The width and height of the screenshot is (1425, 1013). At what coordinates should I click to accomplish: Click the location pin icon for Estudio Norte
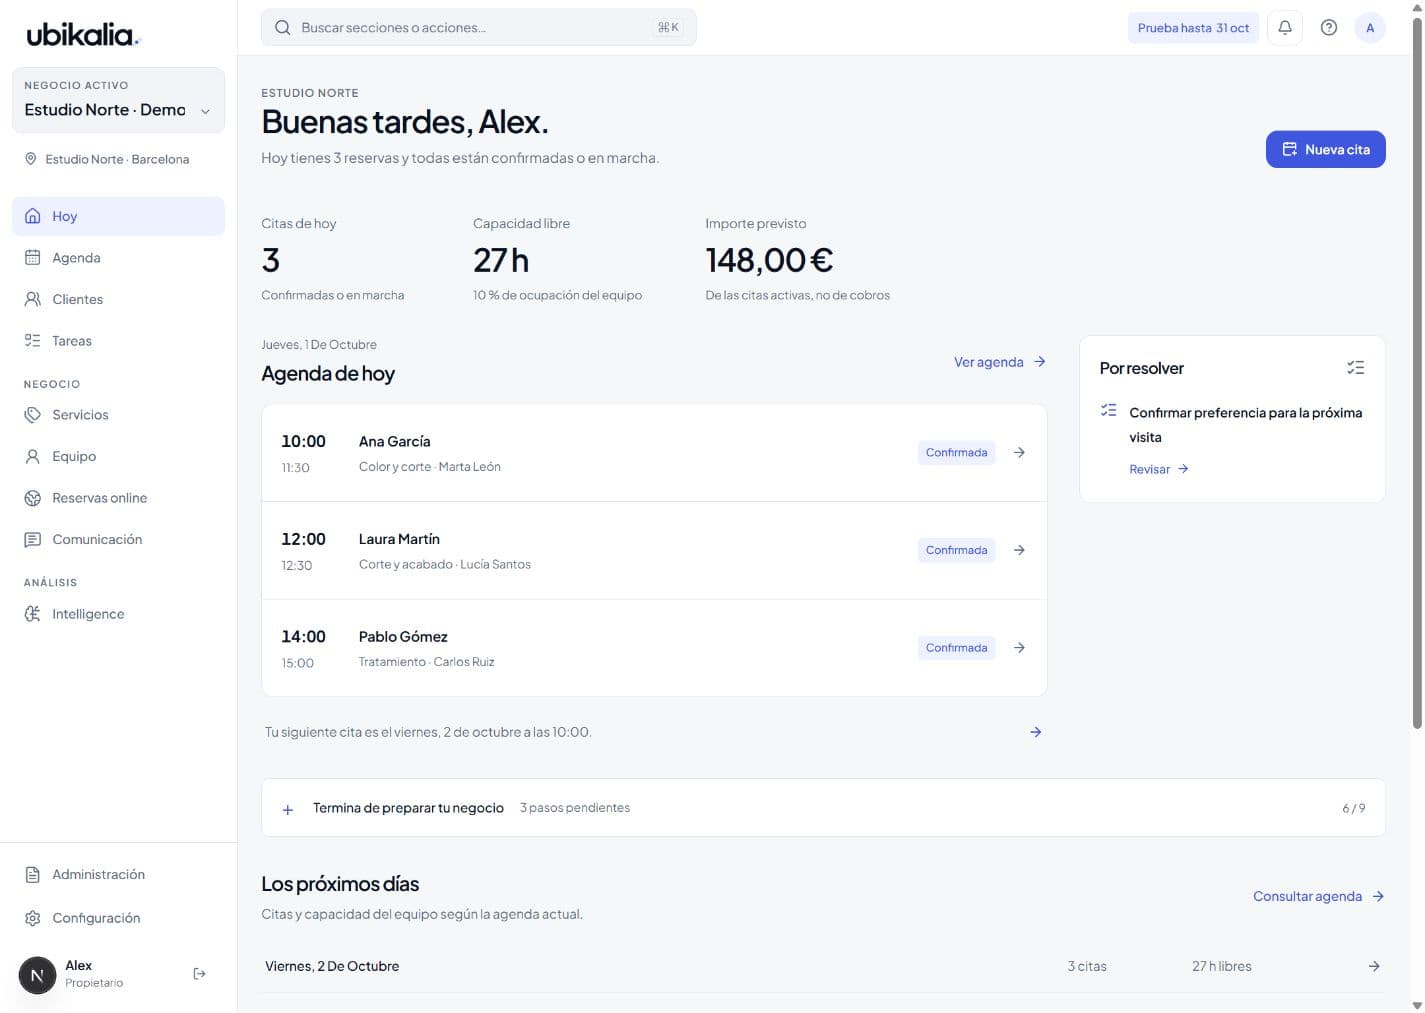point(31,159)
